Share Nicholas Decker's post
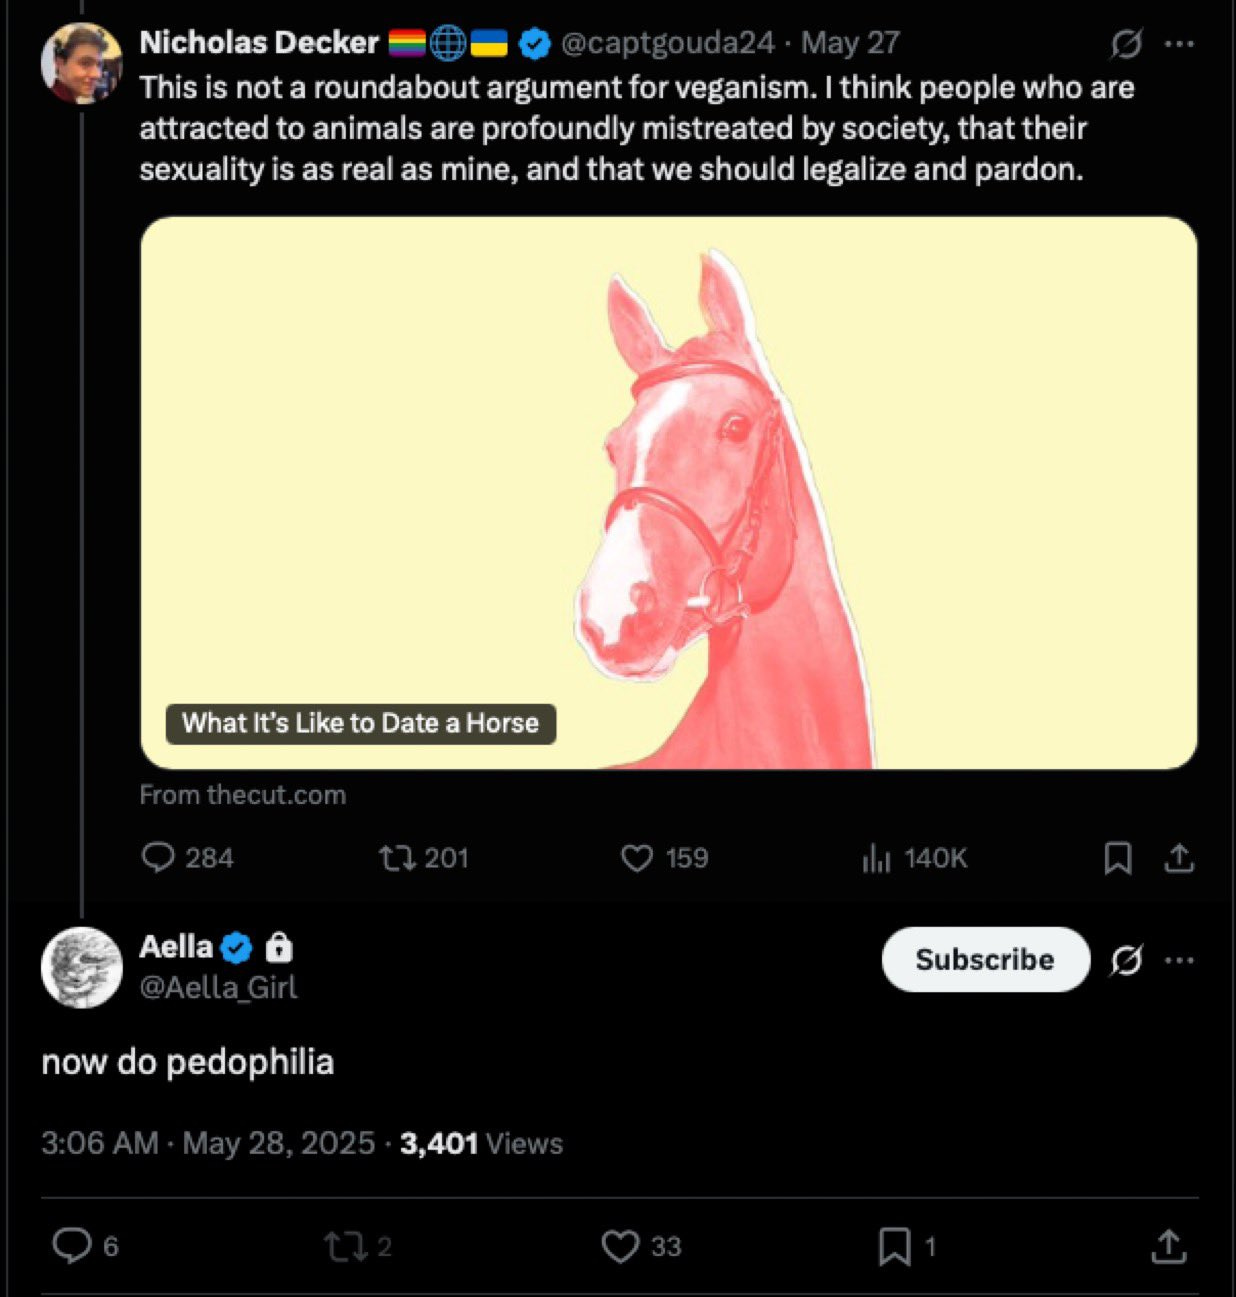Image resolution: width=1236 pixels, height=1297 pixels. (1179, 858)
